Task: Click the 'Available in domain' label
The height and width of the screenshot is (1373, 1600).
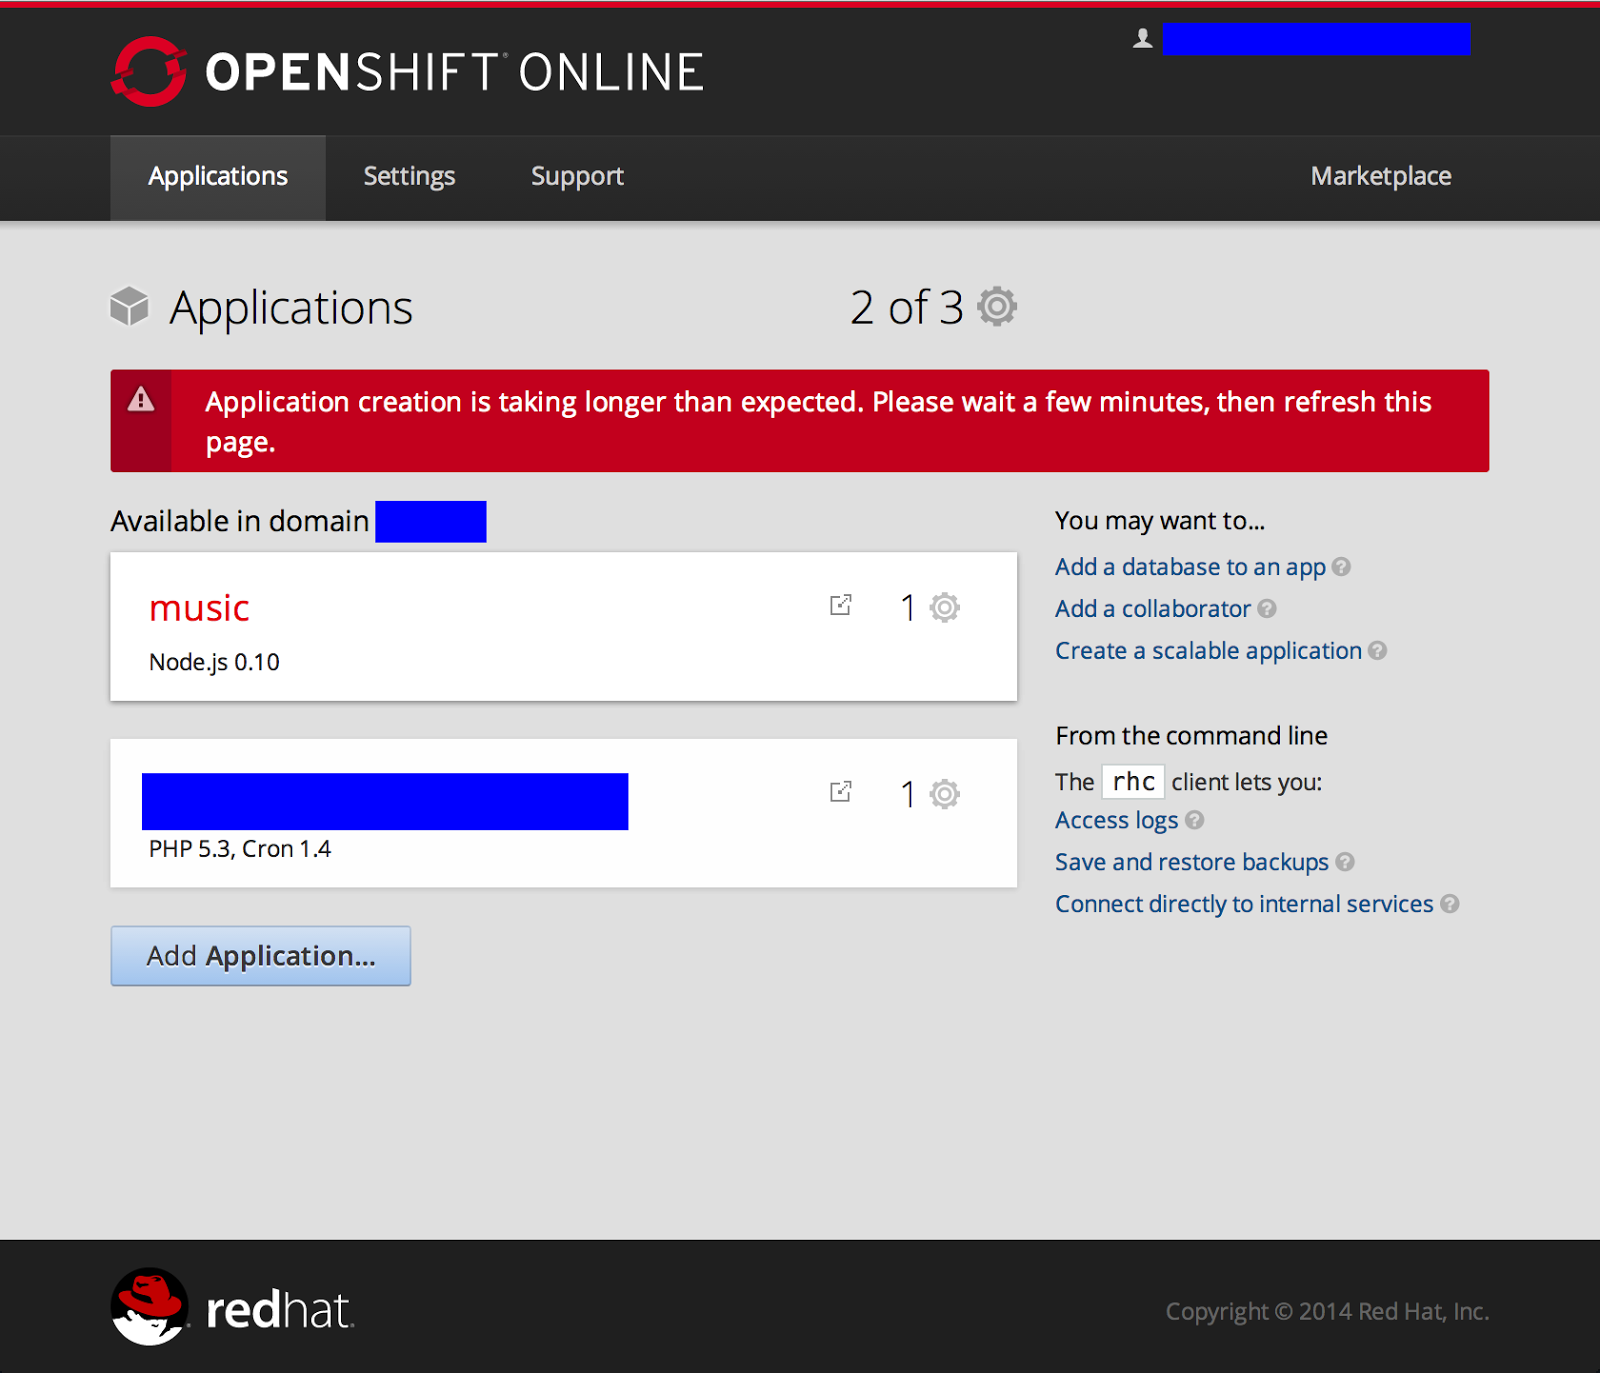Action: point(240,522)
